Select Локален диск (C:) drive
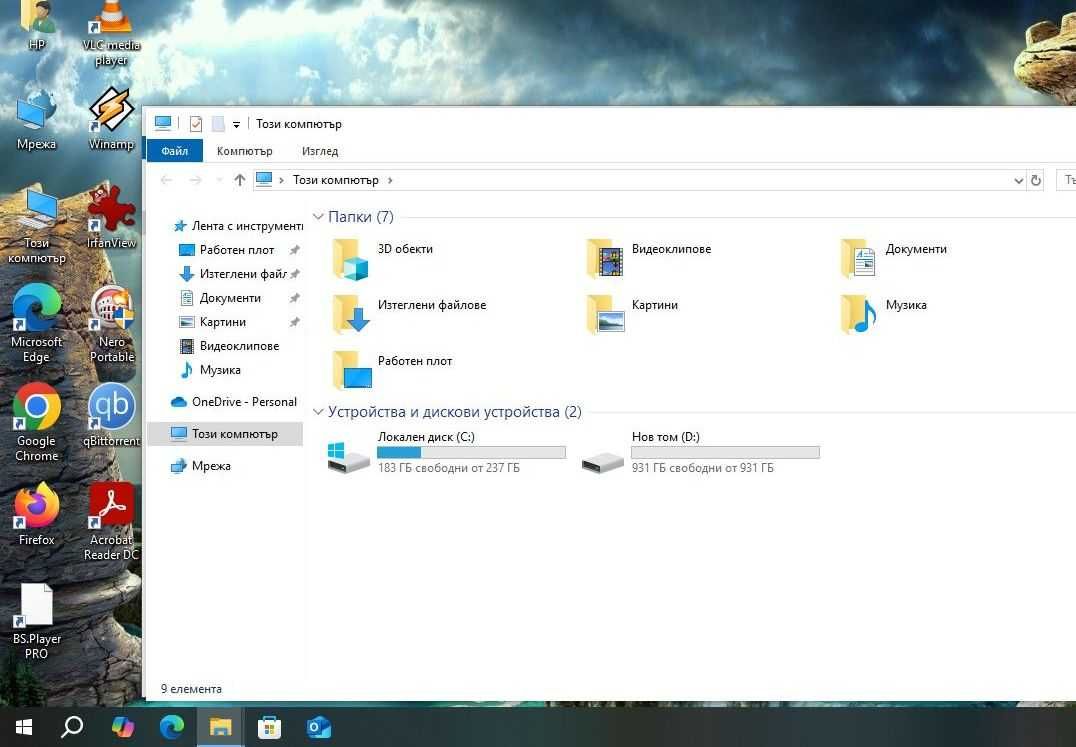This screenshot has height=747, width=1076. click(x=446, y=452)
